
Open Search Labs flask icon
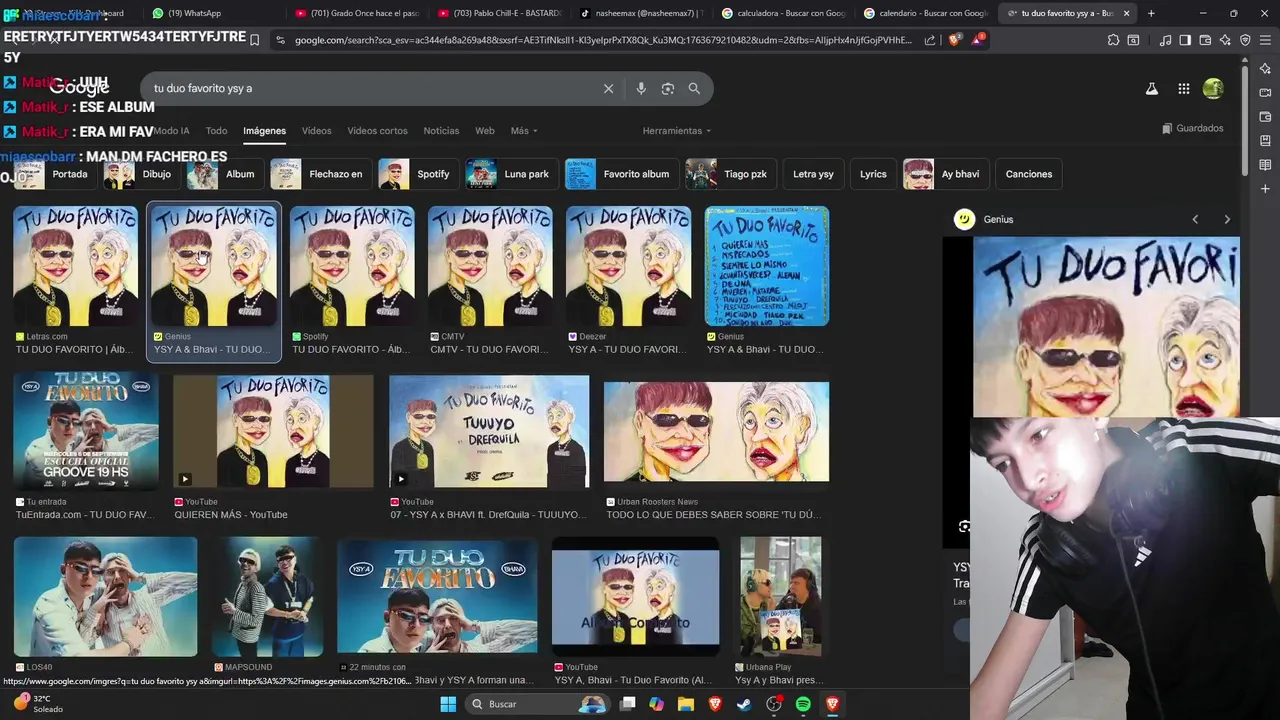1152,88
